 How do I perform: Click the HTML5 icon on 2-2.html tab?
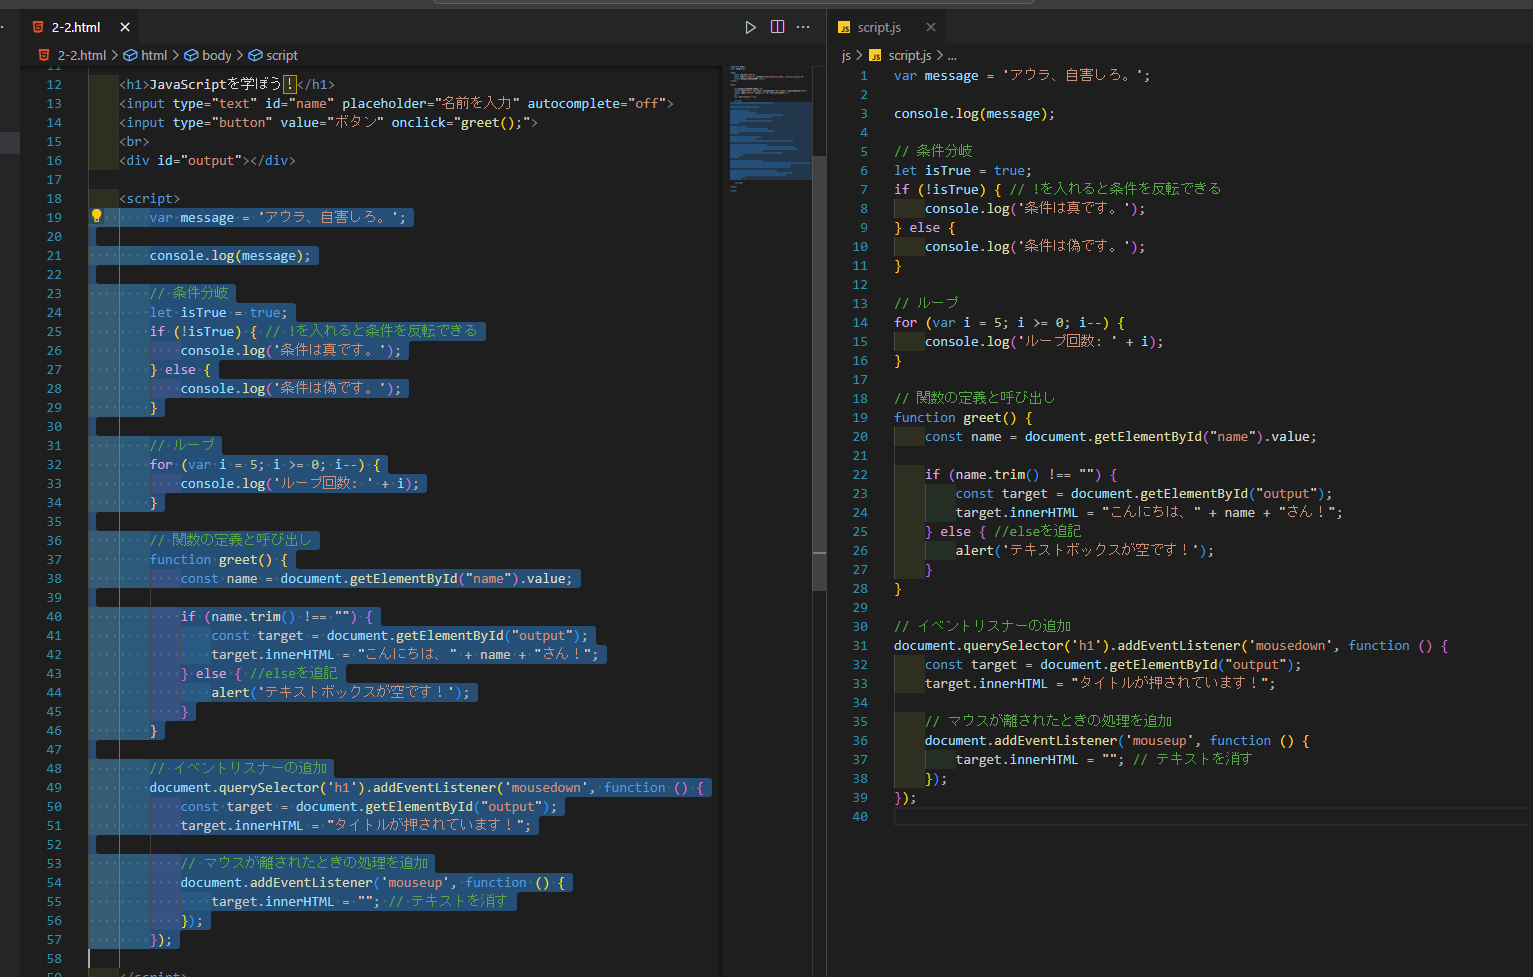click(38, 27)
